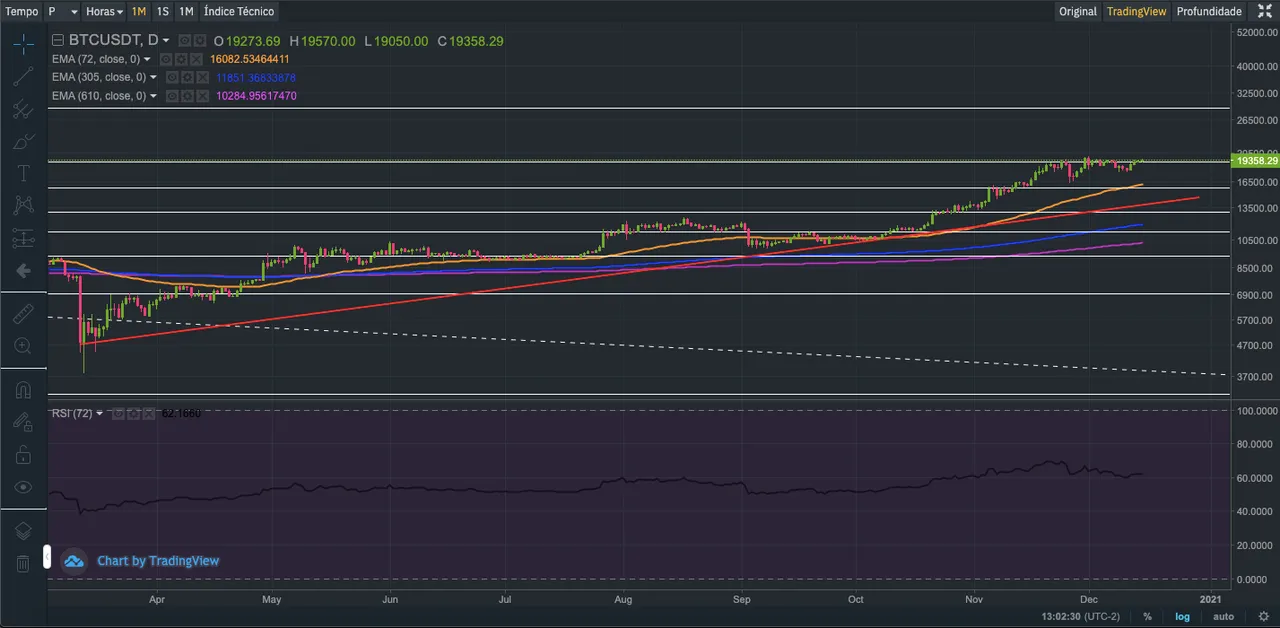Click the 19358.29 current price label
The image size is (1280, 628).
1257,161
